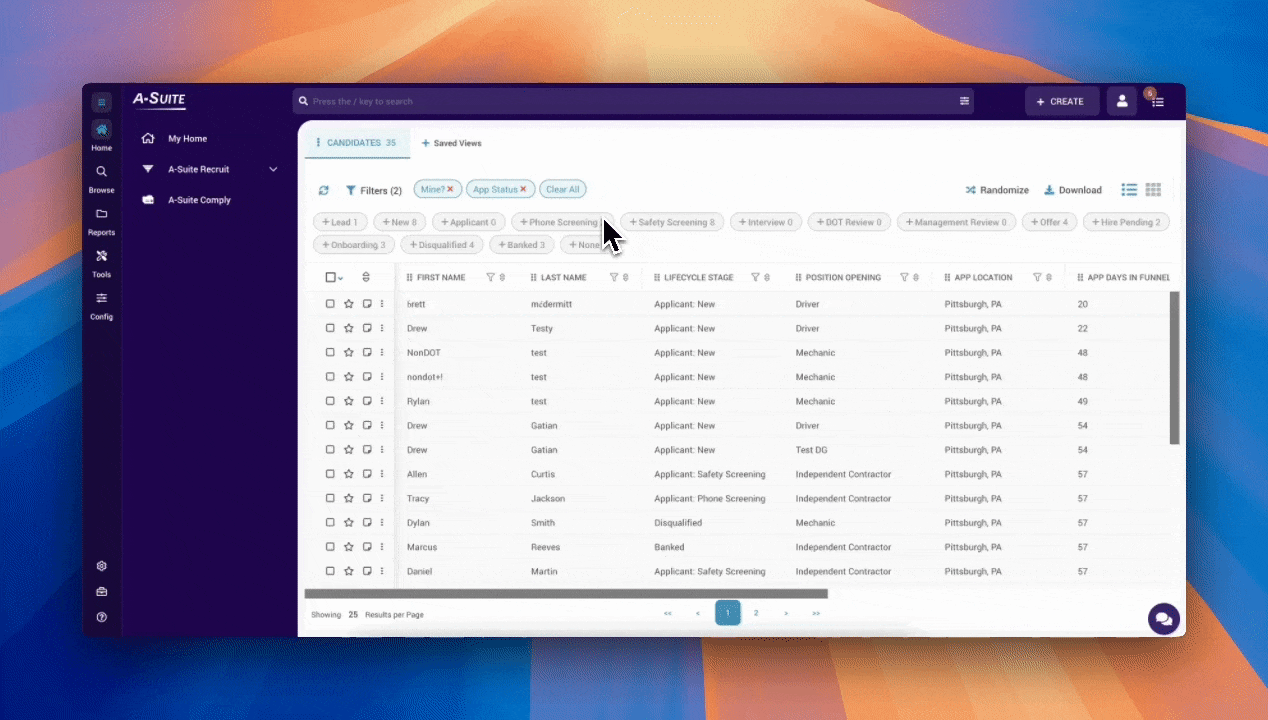Open the user profile icon
This screenshot has width=1268, height=720.
pos(1122,101)
